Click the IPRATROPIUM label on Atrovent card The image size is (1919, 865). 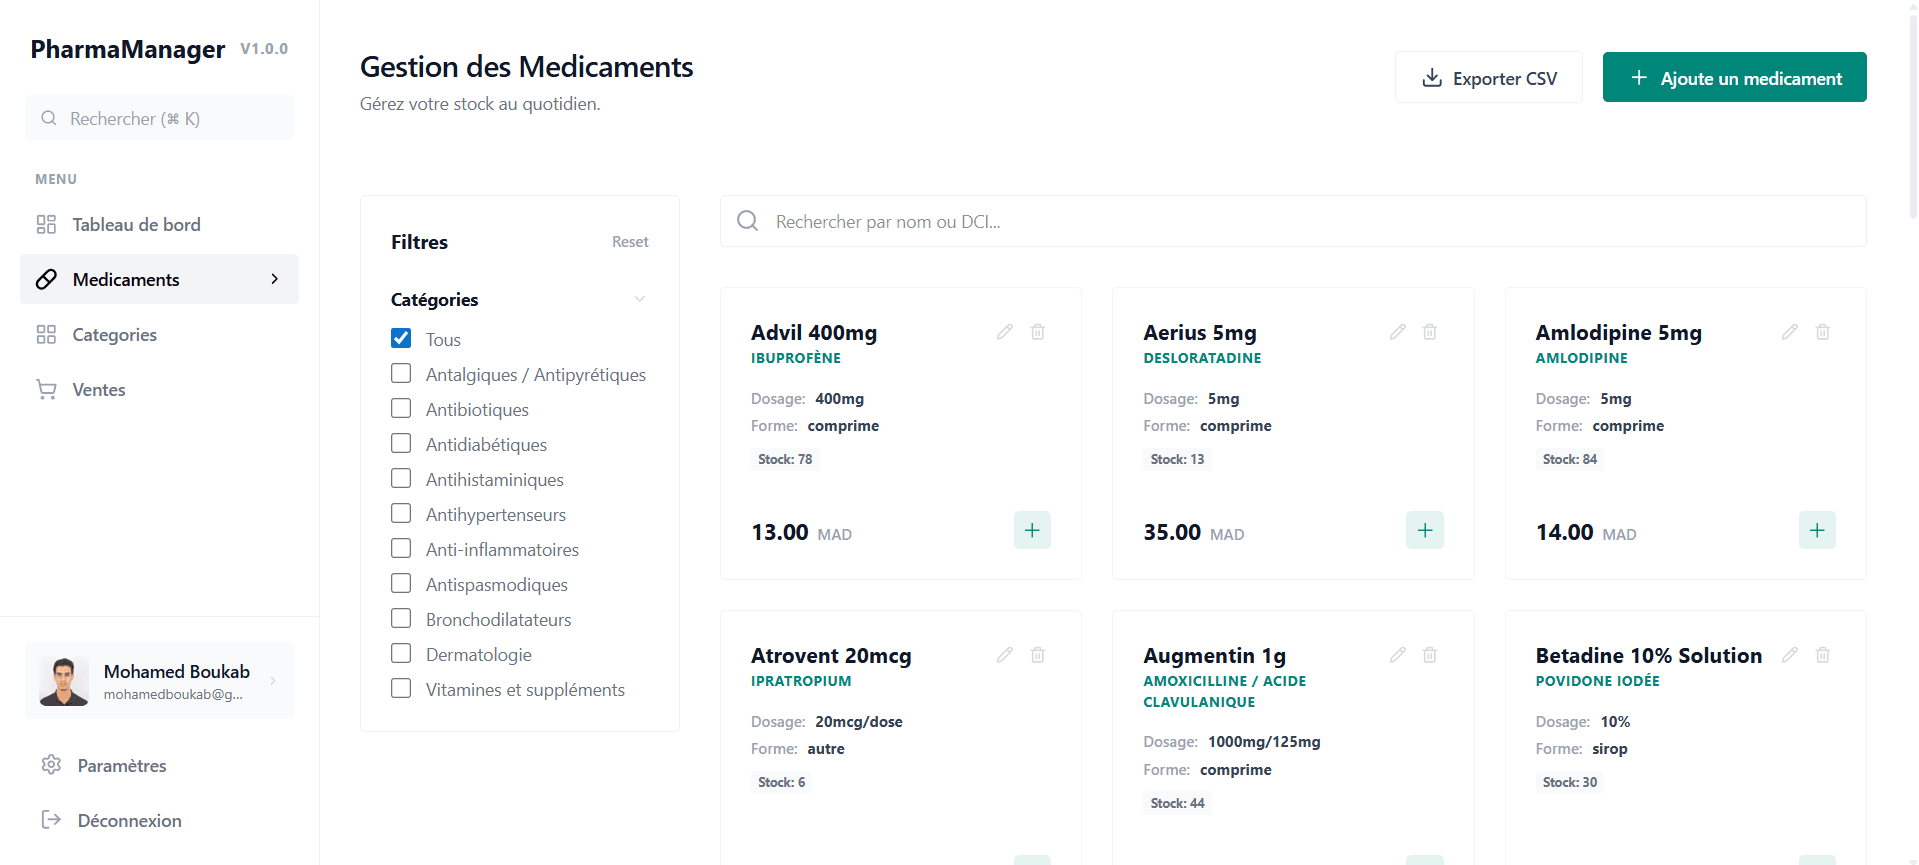(x=801, y=681)
